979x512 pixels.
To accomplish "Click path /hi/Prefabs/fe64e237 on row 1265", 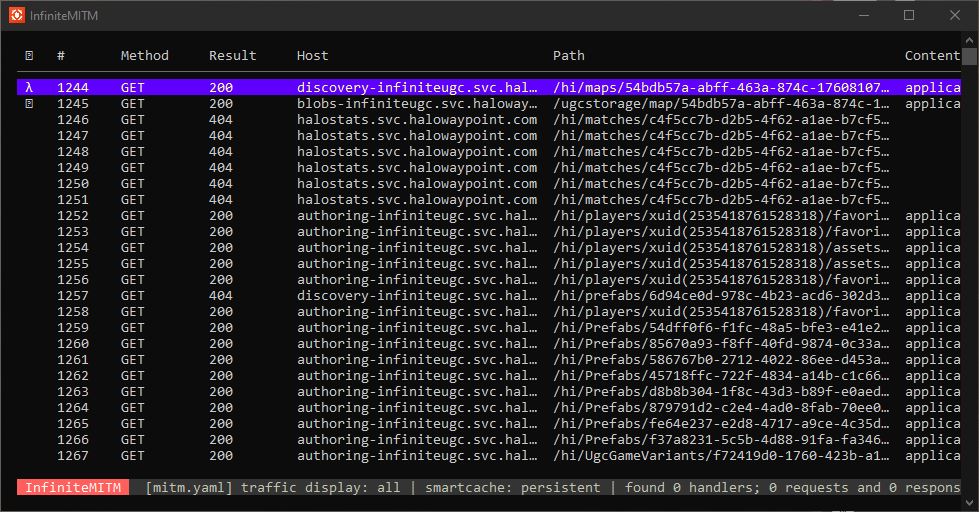I will click(721, 423).
